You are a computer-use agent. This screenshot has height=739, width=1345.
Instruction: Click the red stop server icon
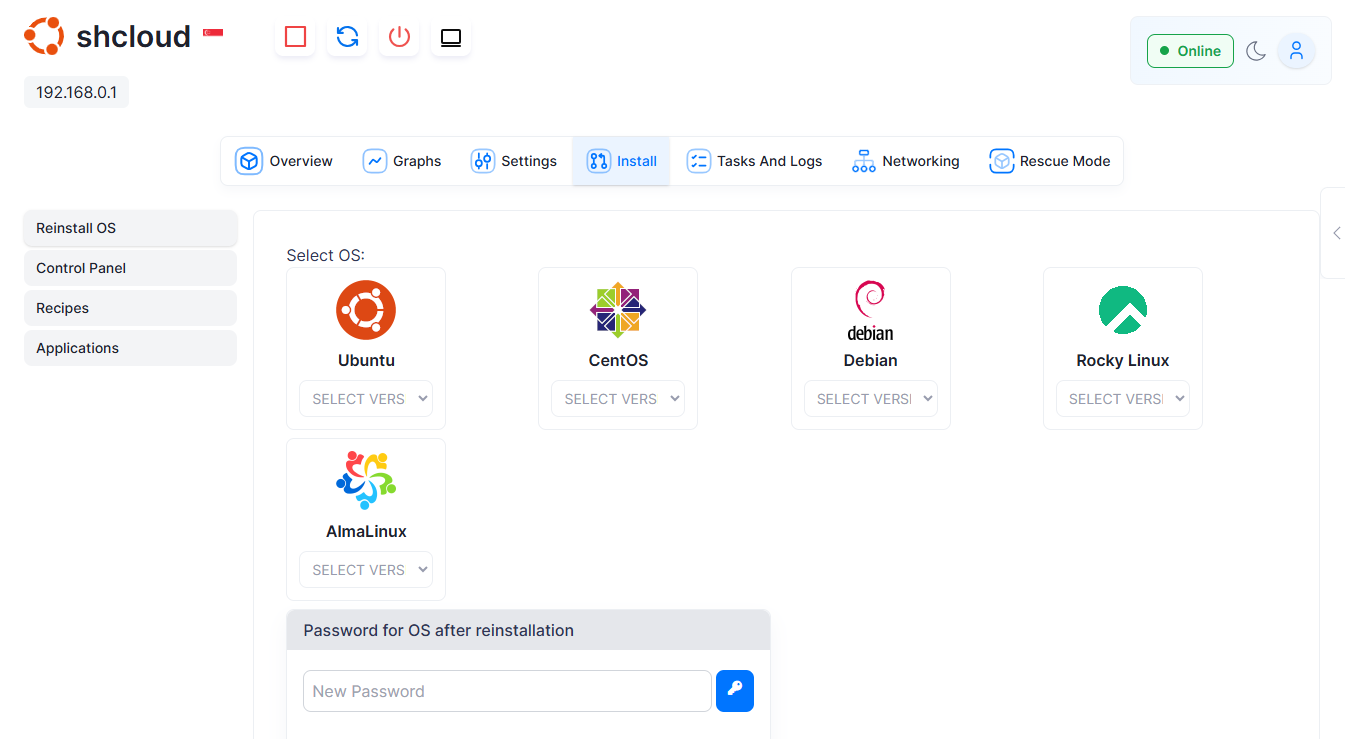[x=294, y=36]
